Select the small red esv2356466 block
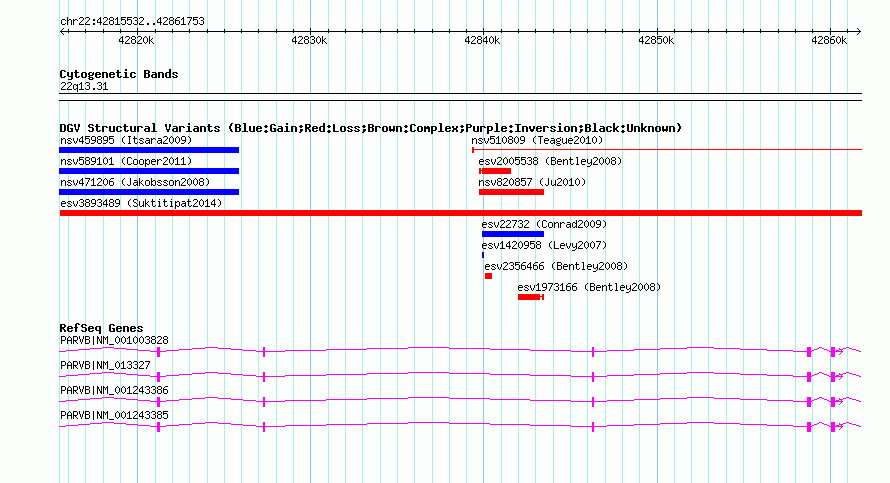 coord(489,276)
